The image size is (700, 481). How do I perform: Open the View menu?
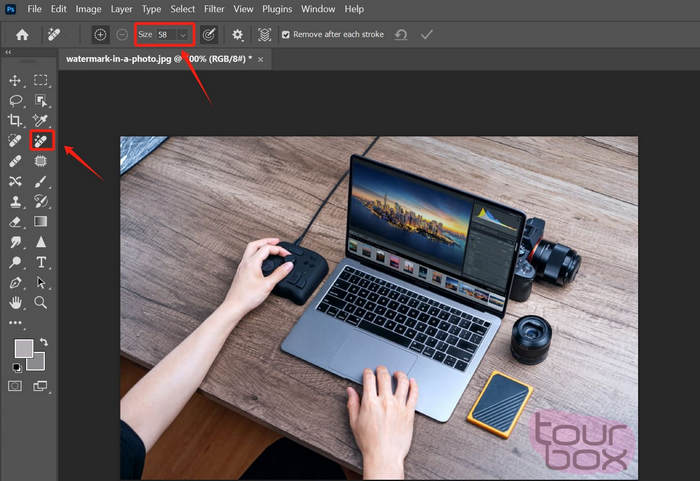[243, 9]
